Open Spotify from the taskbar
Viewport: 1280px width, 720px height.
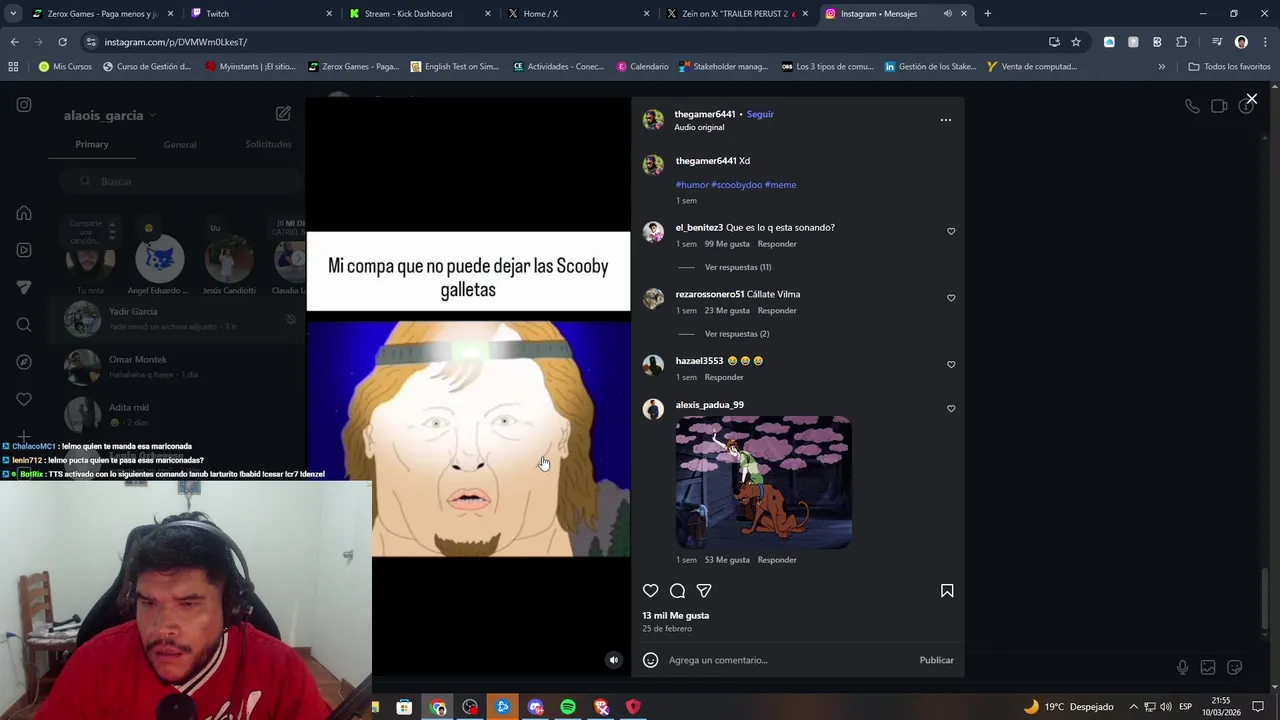point(568,707)
